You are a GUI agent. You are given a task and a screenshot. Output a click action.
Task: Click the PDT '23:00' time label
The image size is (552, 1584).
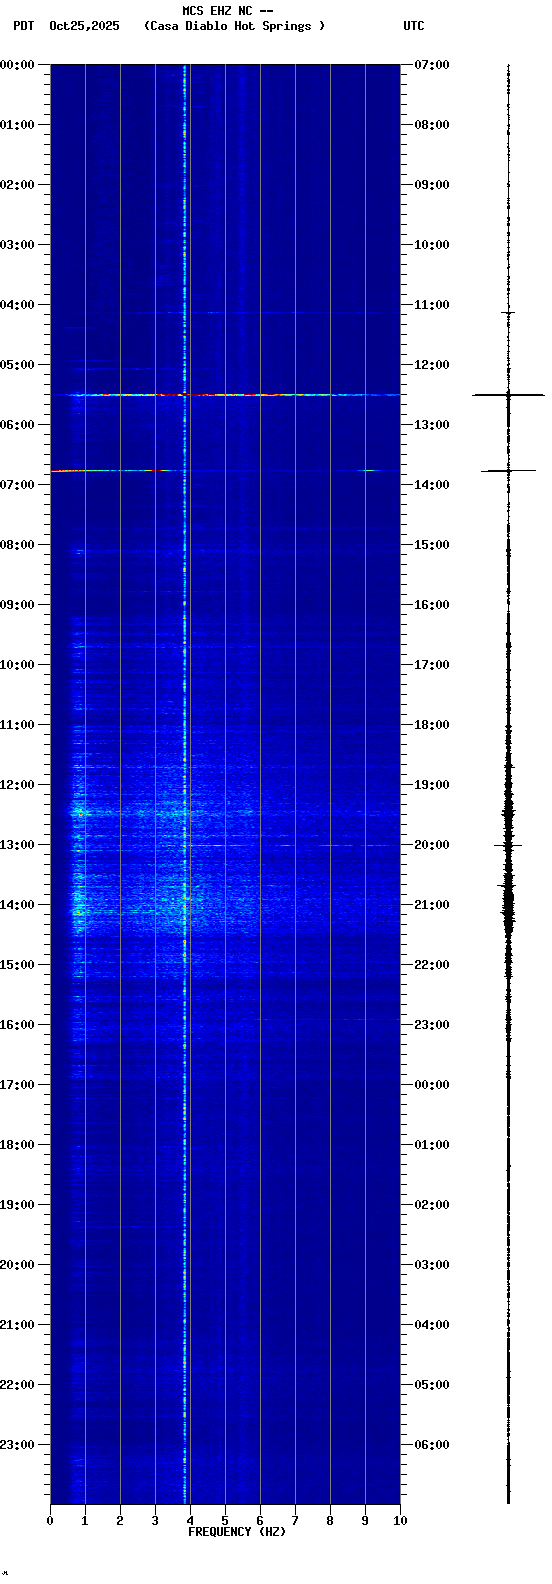[x=18, y=1445]
